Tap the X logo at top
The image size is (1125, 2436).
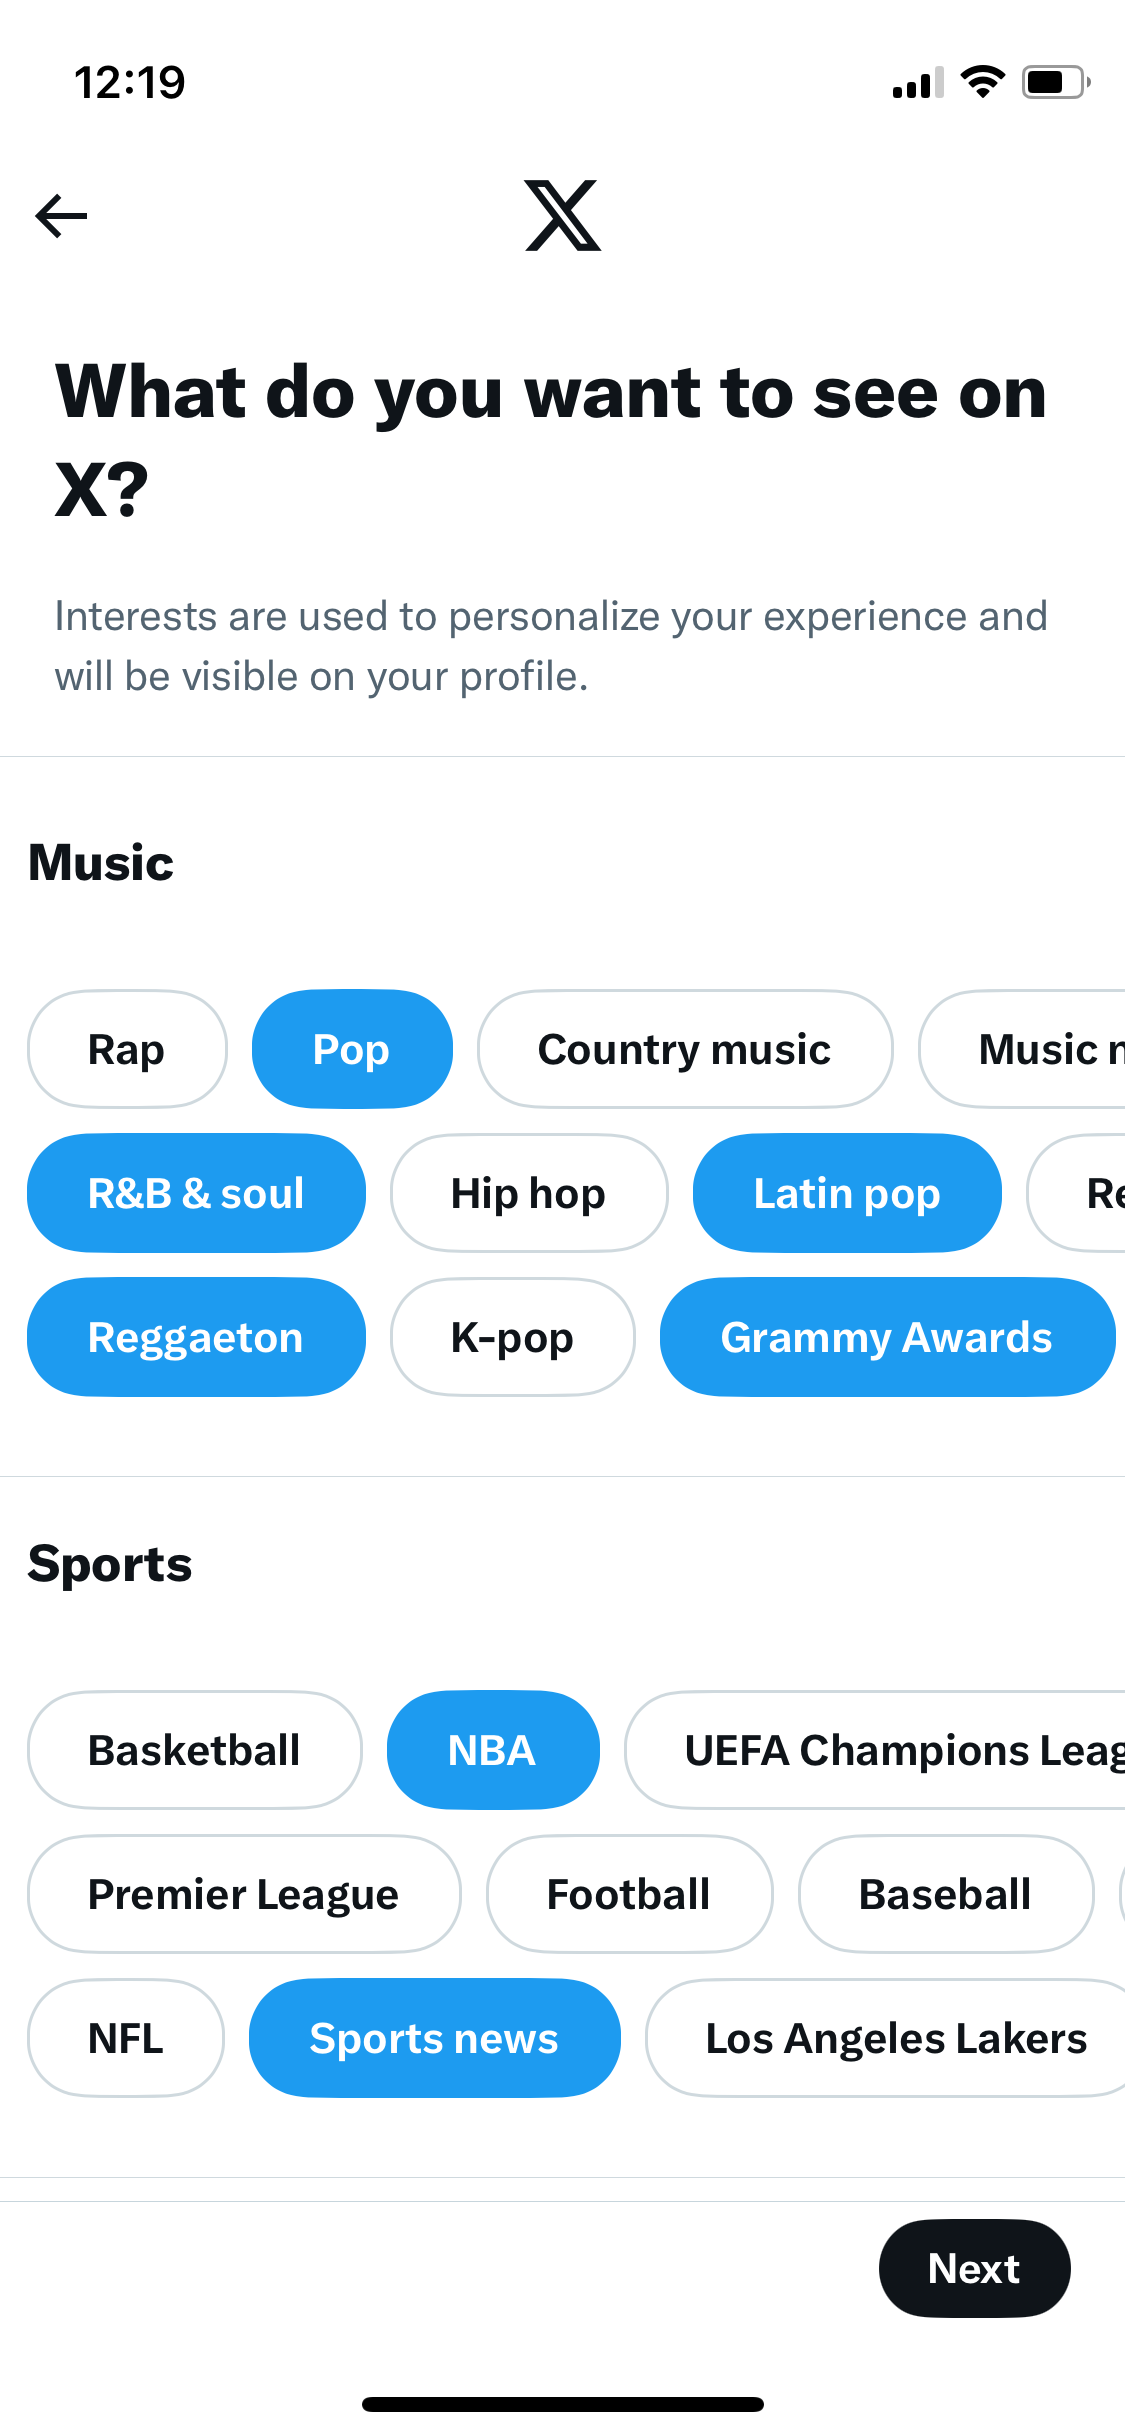tap(563, 216)
